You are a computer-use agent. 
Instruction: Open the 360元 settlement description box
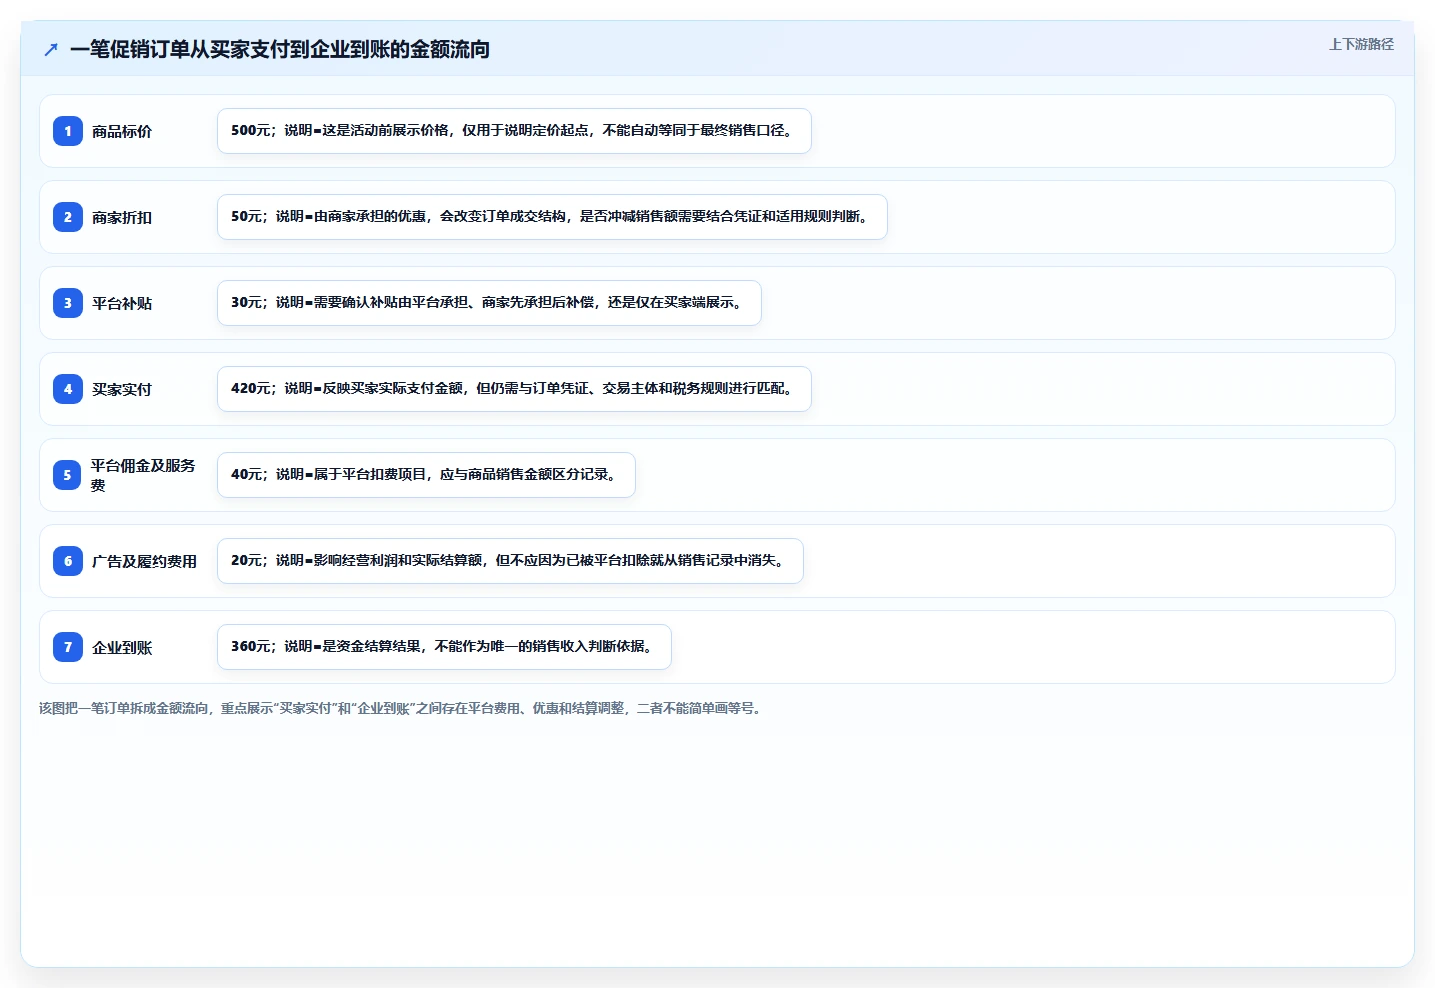coord(444,647)
